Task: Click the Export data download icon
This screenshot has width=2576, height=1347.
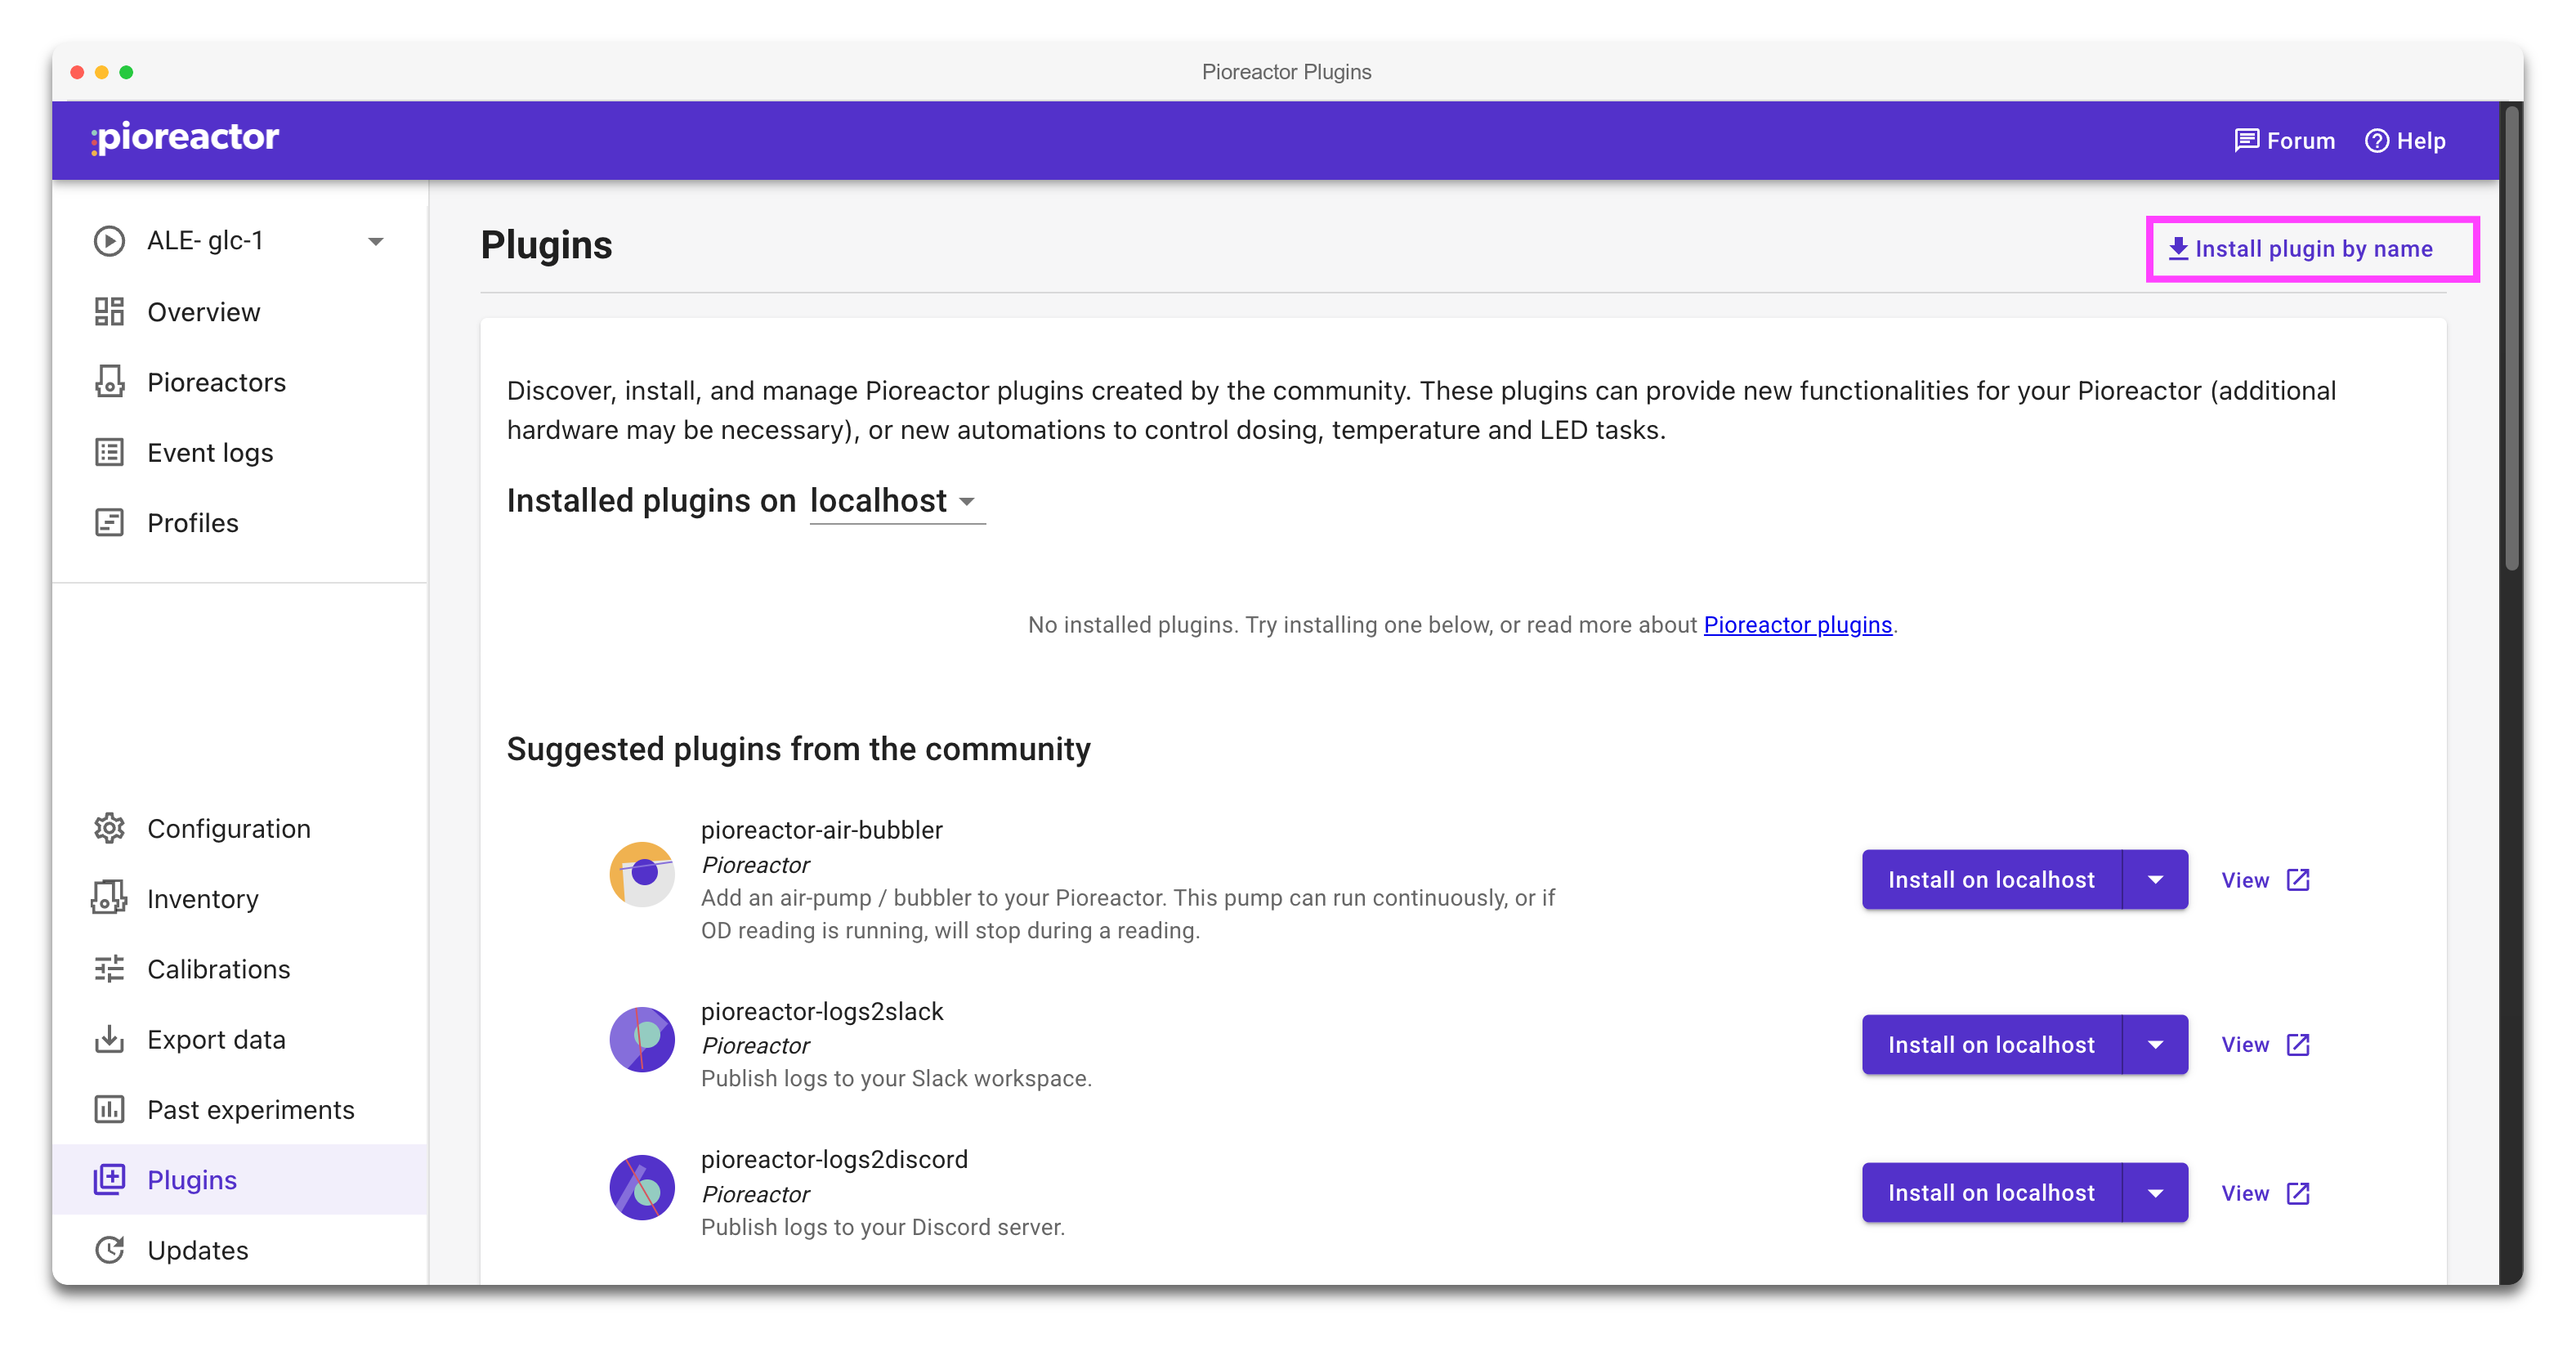Action: click(x=109, y=1039)
